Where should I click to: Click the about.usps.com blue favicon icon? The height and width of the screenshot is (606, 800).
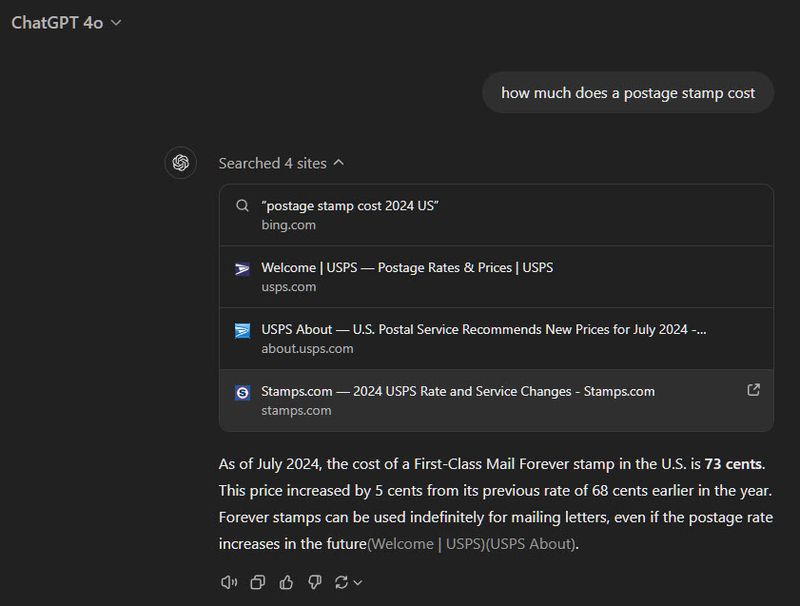tap(242, 331)
